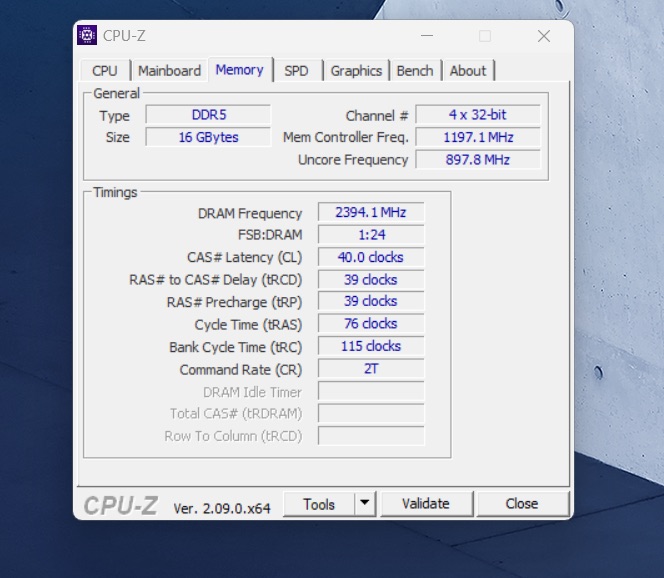This screenshot has height=578, width=664.
Task: Open the Tools dropdown arrow
Action: [365, 503]
